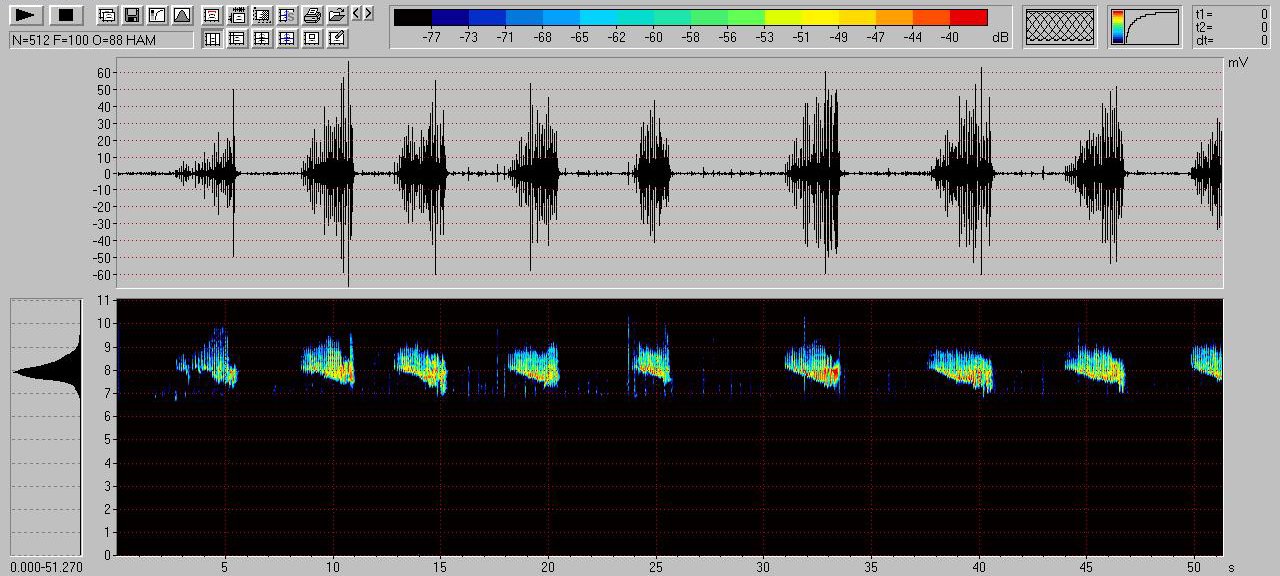Open the color palette curve settings button
Screen dimensions: 1280x576
click(1146, 27)
